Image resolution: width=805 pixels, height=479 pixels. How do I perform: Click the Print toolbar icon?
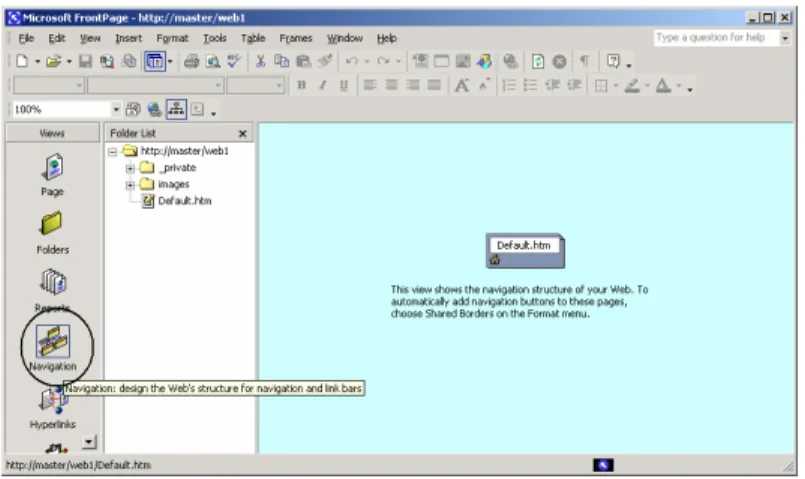coord(191,62)
